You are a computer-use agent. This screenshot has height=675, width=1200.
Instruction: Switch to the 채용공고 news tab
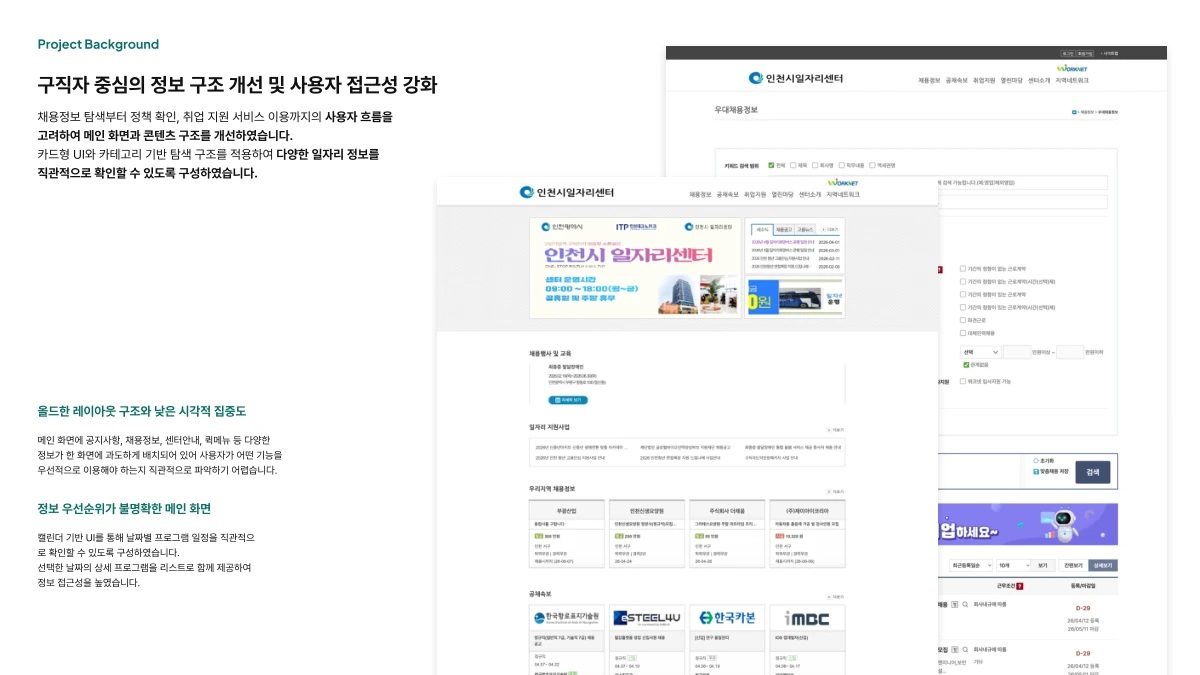coord(784,229)
